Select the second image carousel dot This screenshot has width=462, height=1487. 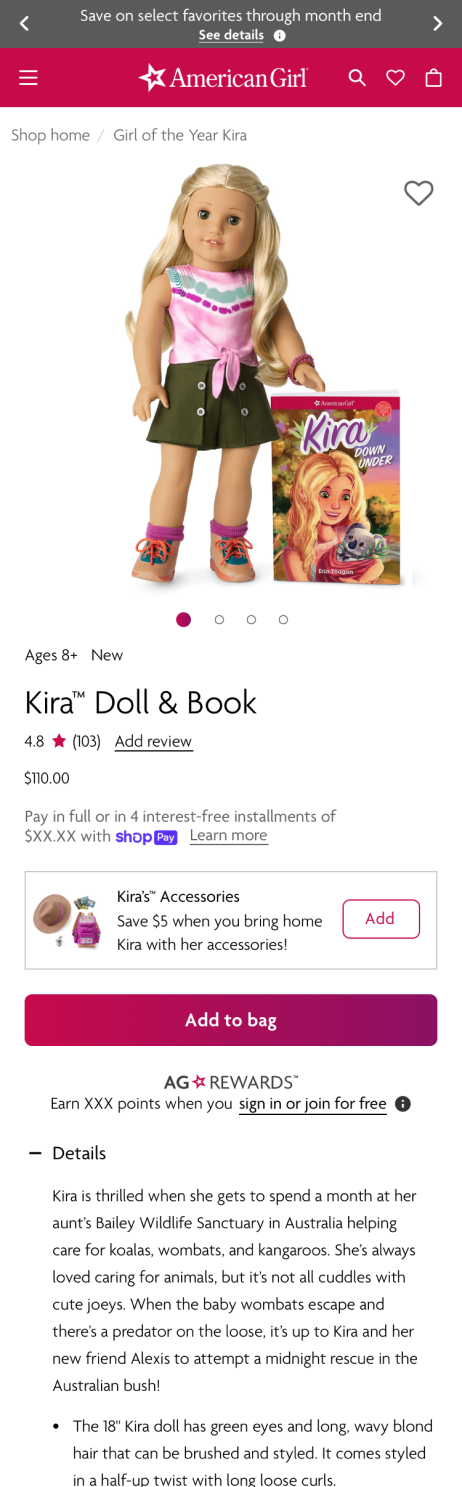pyautogui.click(x=219, y=620)
